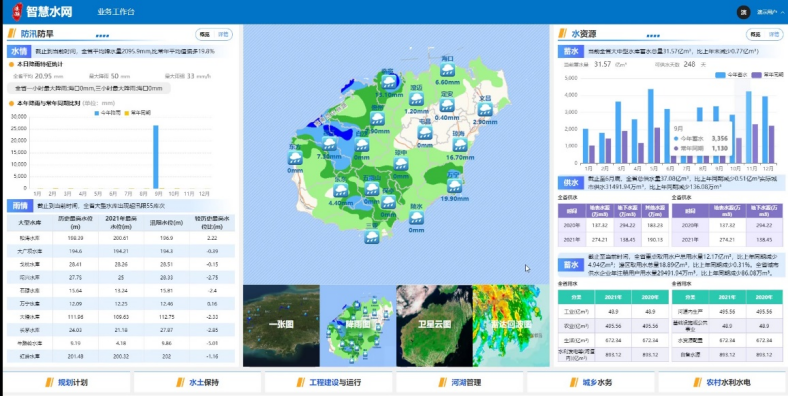Viewport: 788px width, 396px height.
Task: Open the 河湖管理 module
Action: click(x=459, y=382)
